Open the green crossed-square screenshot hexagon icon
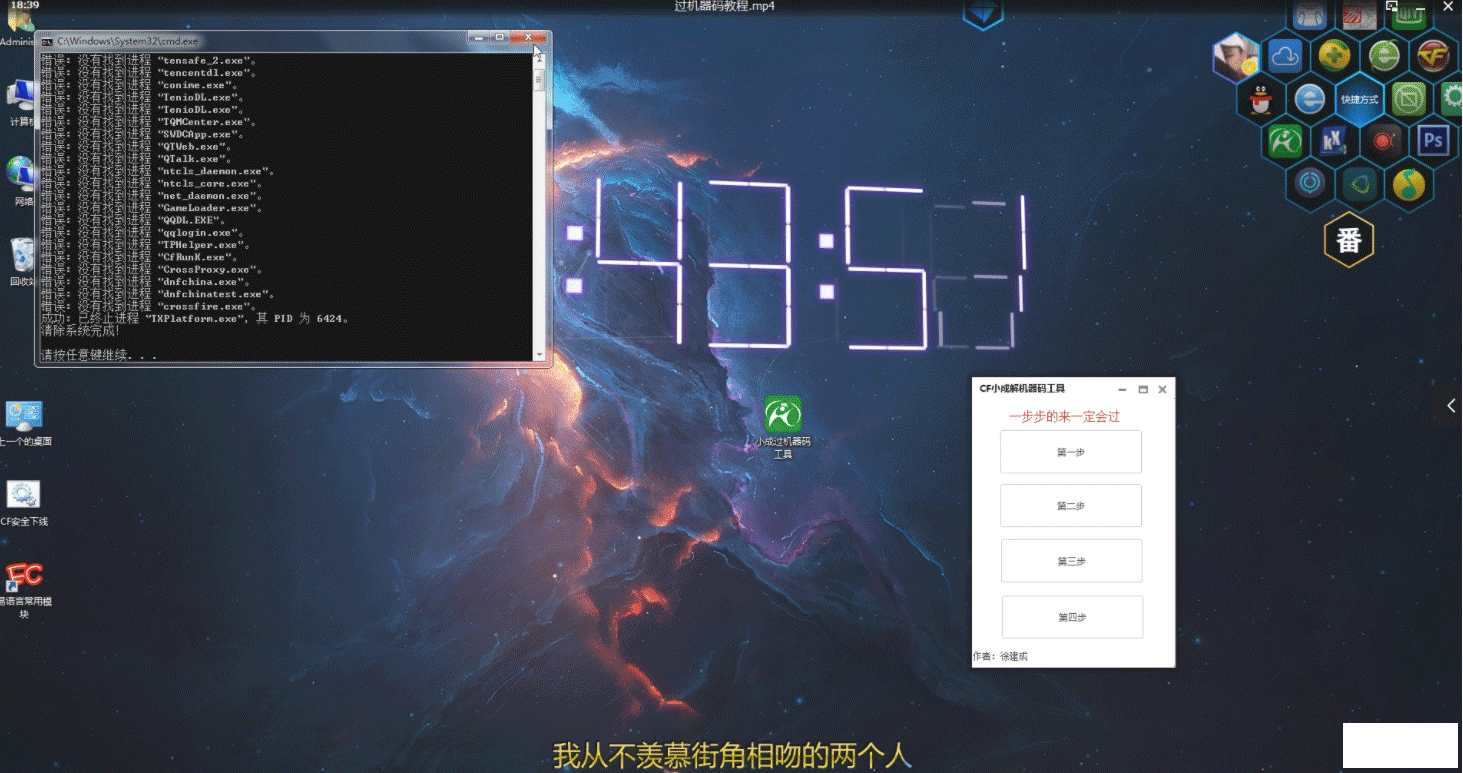The height and width of the screenshot is (773, 1463). [1408, 98]
